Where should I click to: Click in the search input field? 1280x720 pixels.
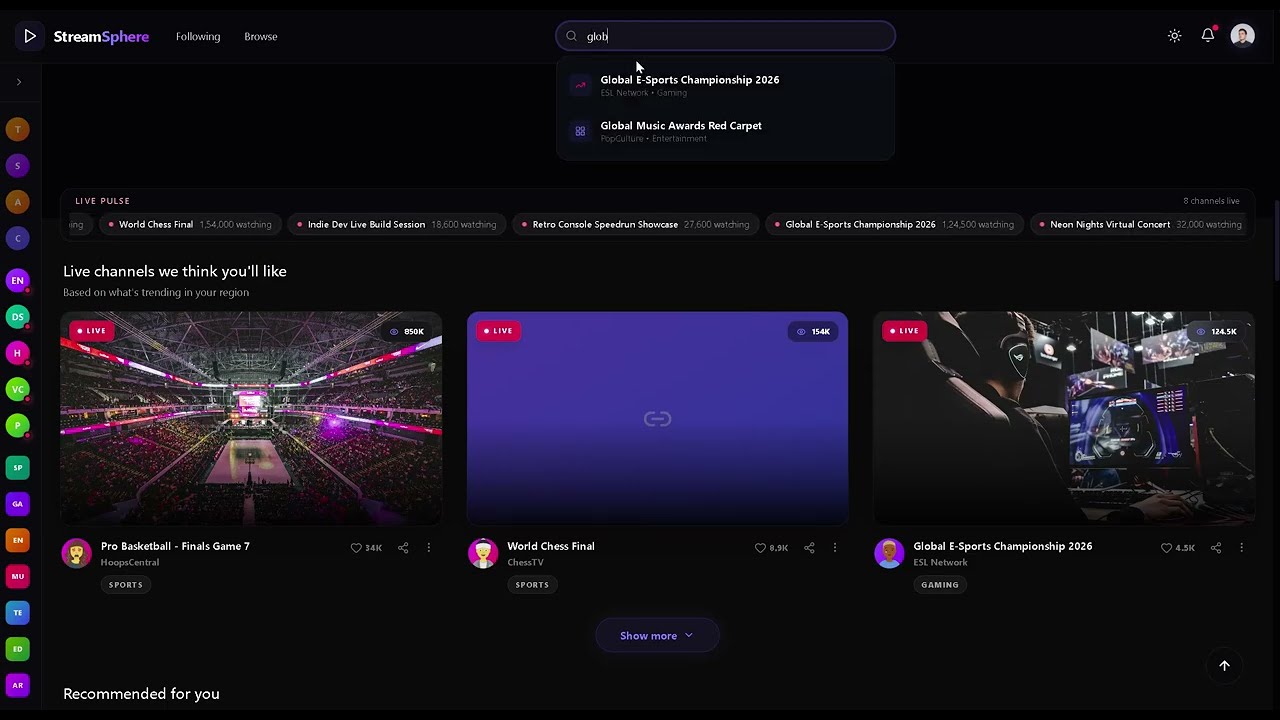pyautogui.click(x=725, y=36)
